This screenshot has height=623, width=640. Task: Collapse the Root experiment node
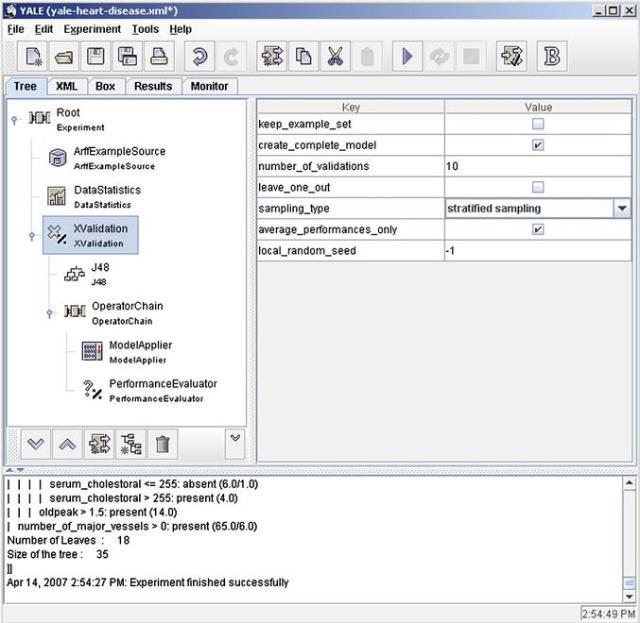click(14, 120)
